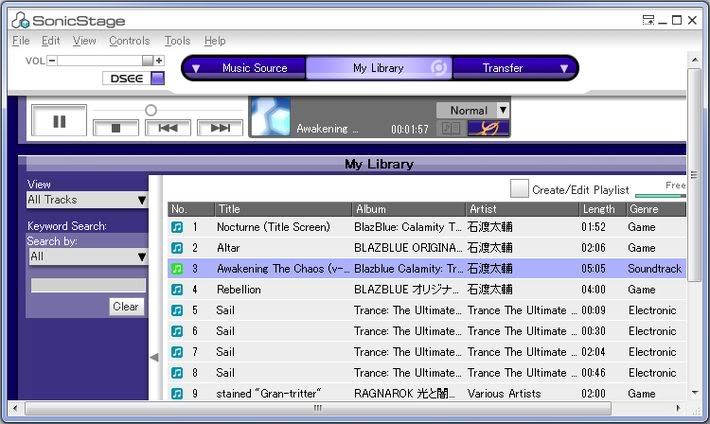The height and width of the screenshot is (424, 710).
Task: Click the music note icon for Altar
Action: (177, 248)
